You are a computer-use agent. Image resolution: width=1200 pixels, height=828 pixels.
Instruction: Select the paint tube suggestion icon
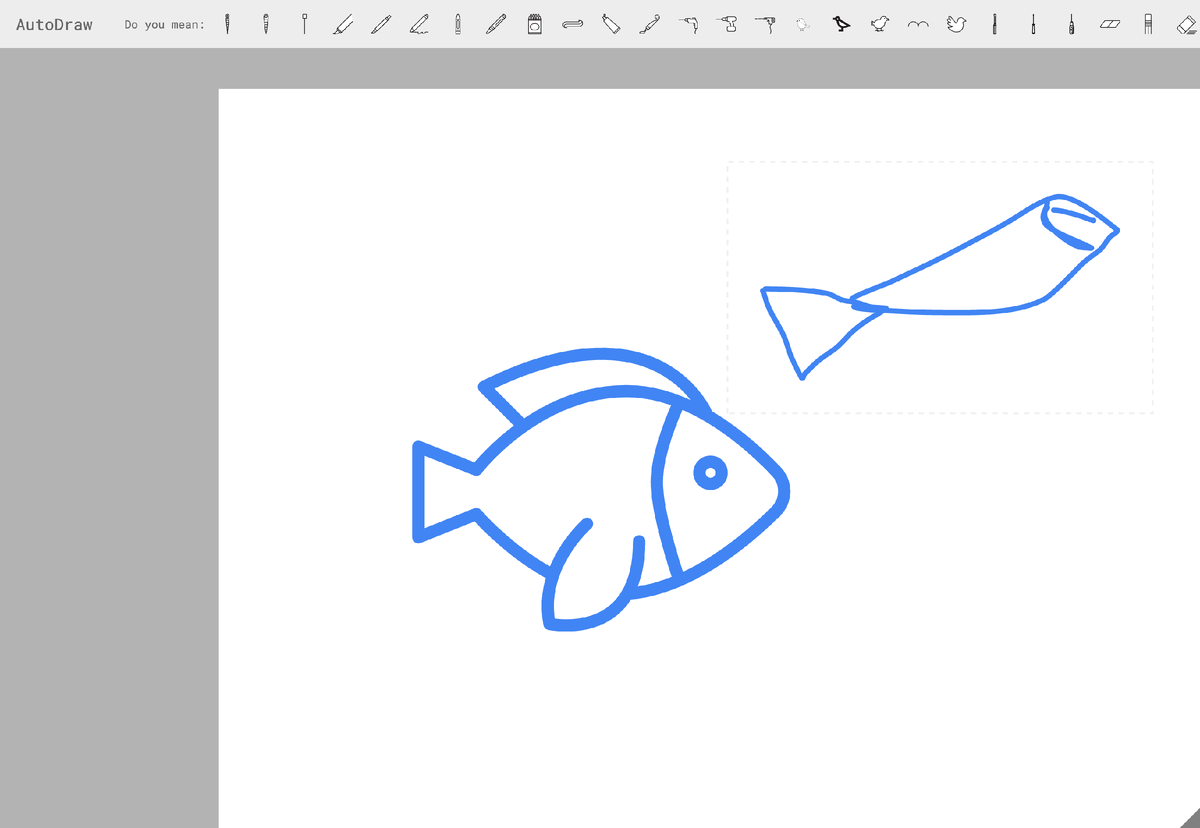click(611, 24)
